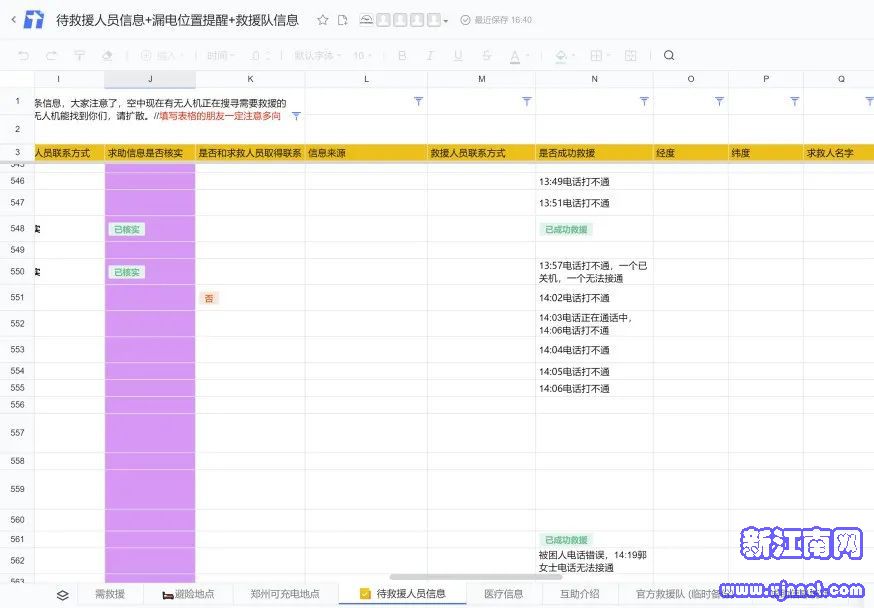Select the 被困人电话错误 cell in row 562

coord(594,561)
